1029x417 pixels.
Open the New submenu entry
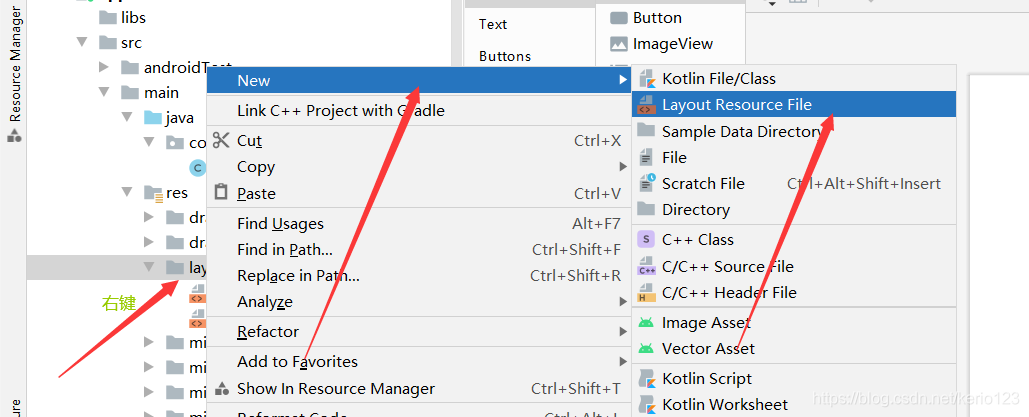point(419,81)
